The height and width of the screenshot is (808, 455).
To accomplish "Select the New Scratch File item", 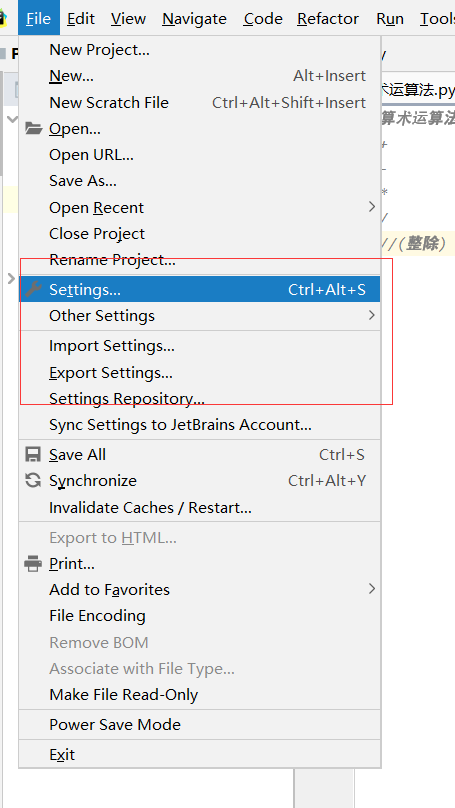I will click(x=200, y=103).
